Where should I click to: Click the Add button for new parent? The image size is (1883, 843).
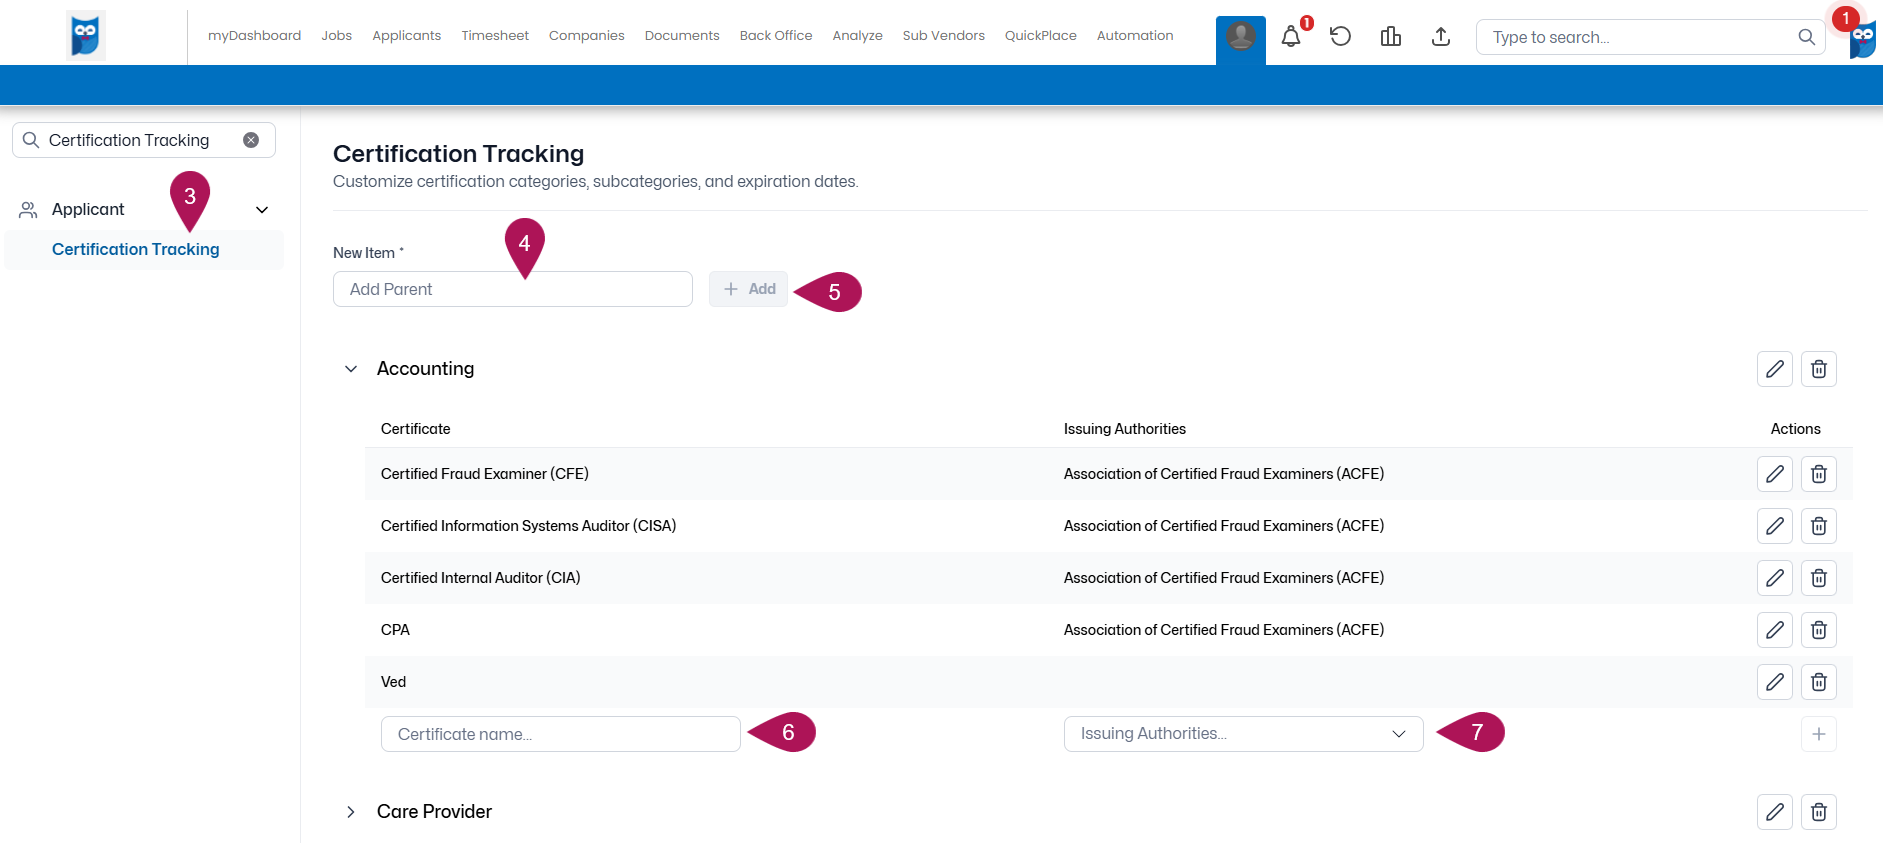click(x=749, y=289)
